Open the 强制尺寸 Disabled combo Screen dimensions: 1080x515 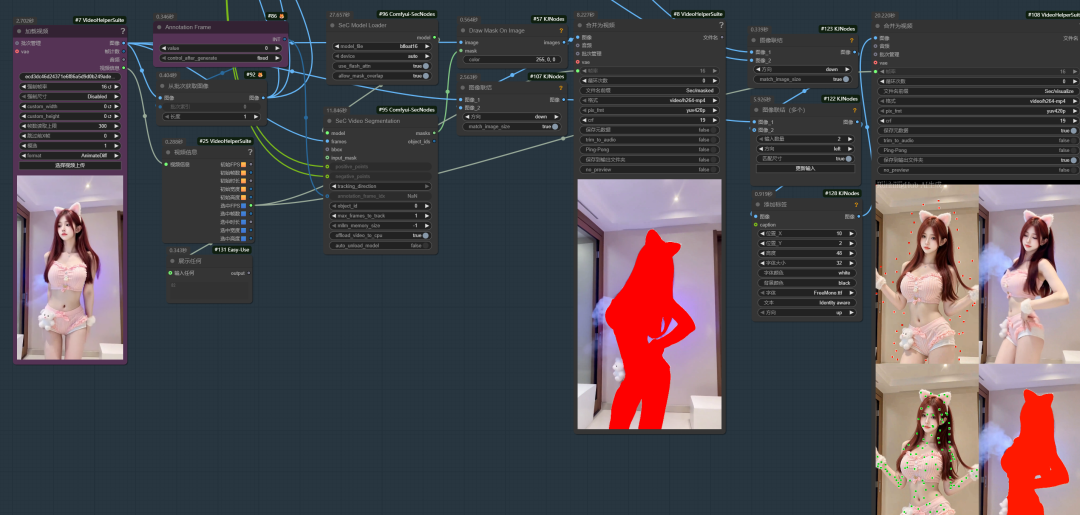tap(70, 96)
